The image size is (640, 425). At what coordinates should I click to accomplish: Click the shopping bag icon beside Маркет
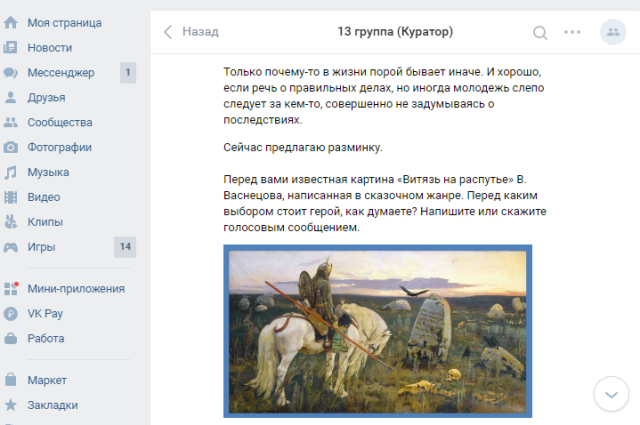(11, 380)
